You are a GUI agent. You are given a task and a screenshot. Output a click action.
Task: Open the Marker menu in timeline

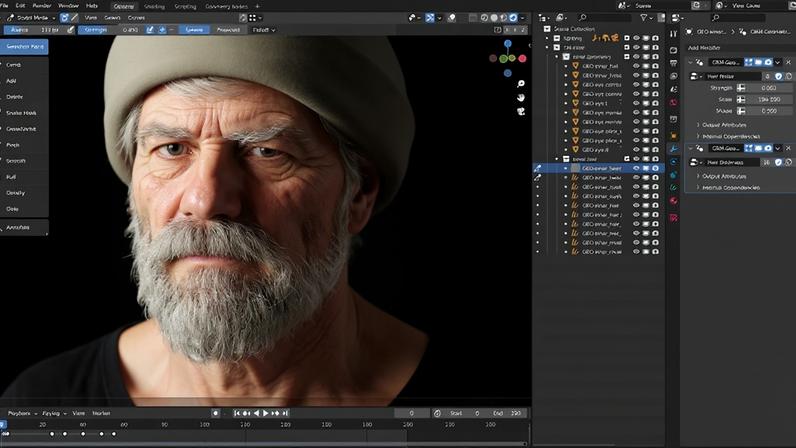point(101,413)
